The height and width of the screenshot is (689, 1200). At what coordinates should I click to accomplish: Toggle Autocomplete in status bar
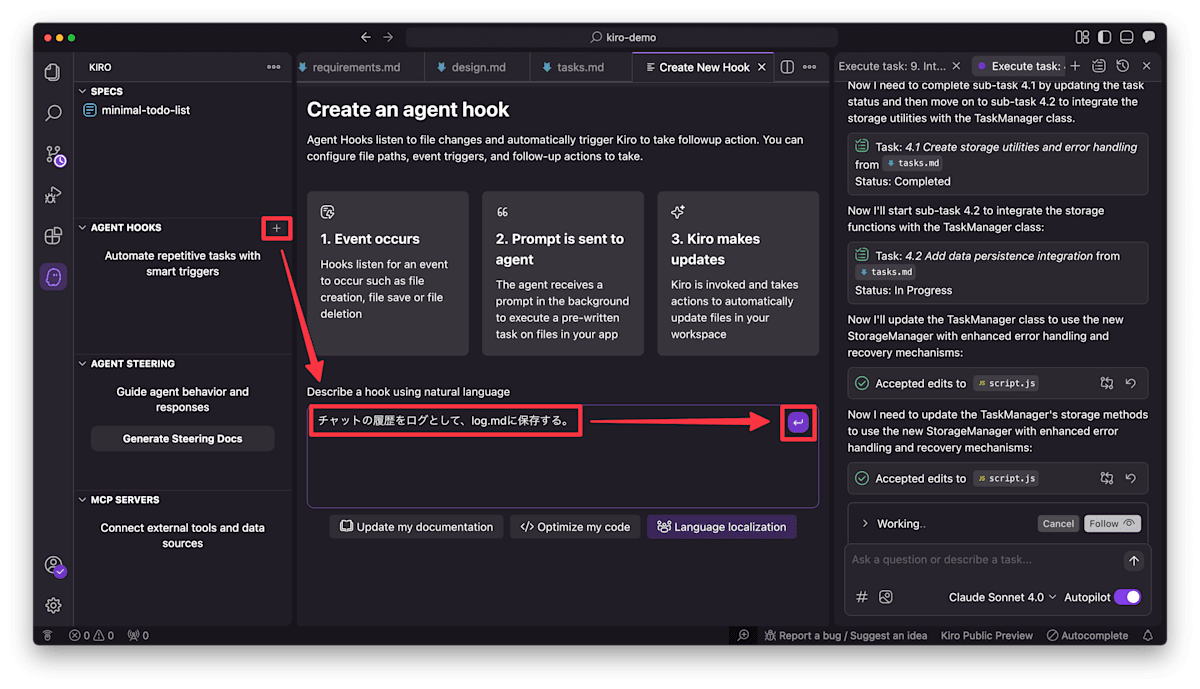click(x=1087, y=636)
